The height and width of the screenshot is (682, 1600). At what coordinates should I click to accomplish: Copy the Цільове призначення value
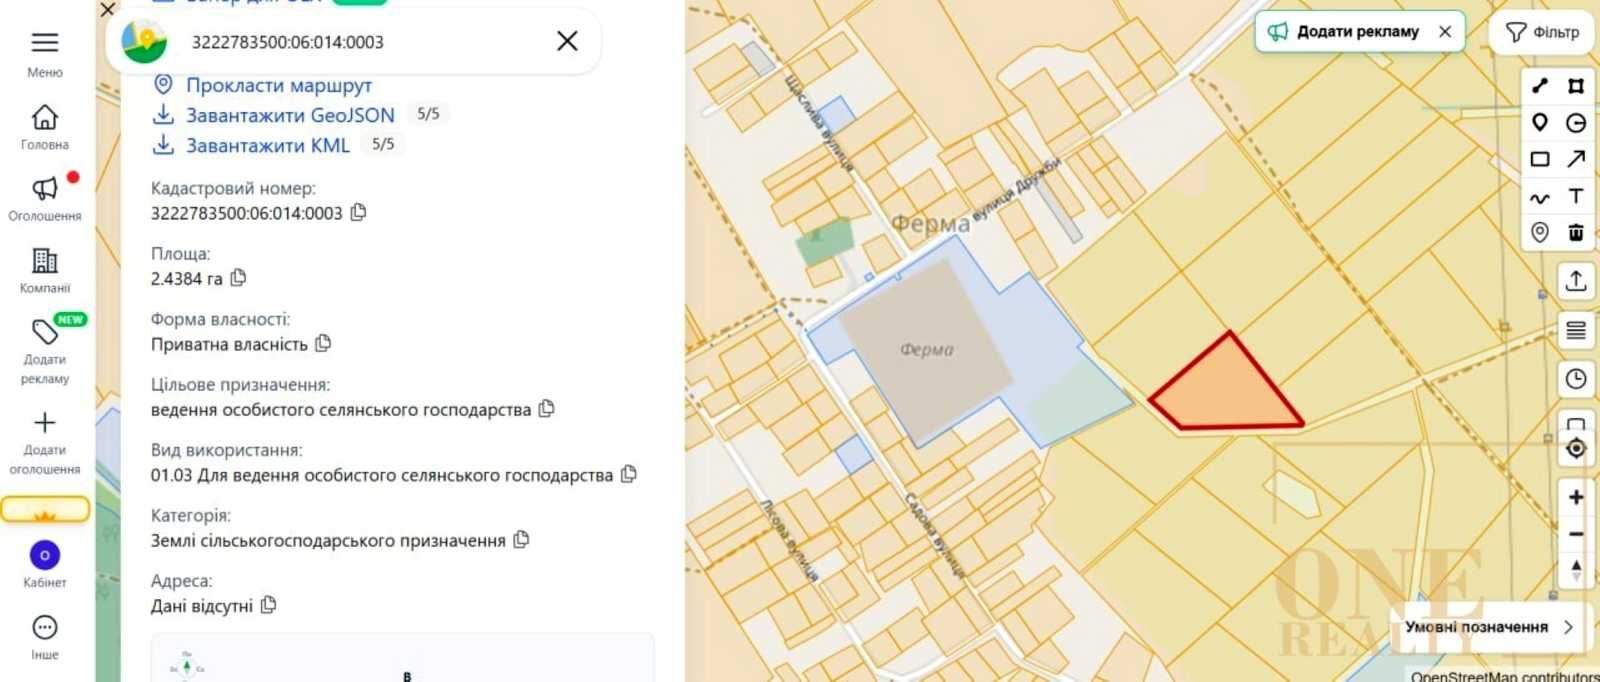tap(546, 409)
